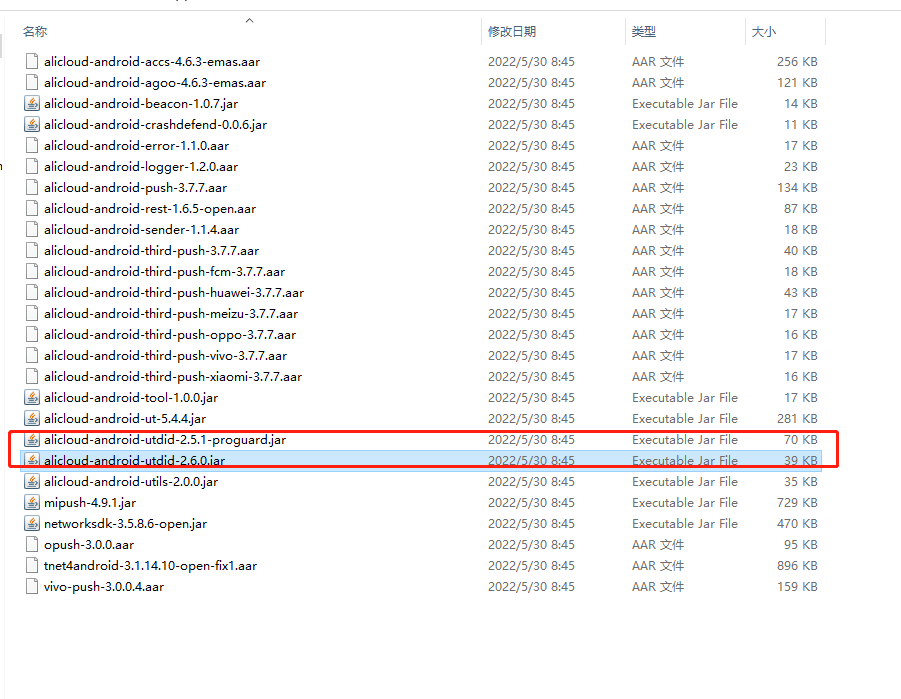This screenshot has width=901, height=699.
Task: Click the file icon of tnet4android-3.1.14.10-open-fix1.aar
Action: [32, 565]
